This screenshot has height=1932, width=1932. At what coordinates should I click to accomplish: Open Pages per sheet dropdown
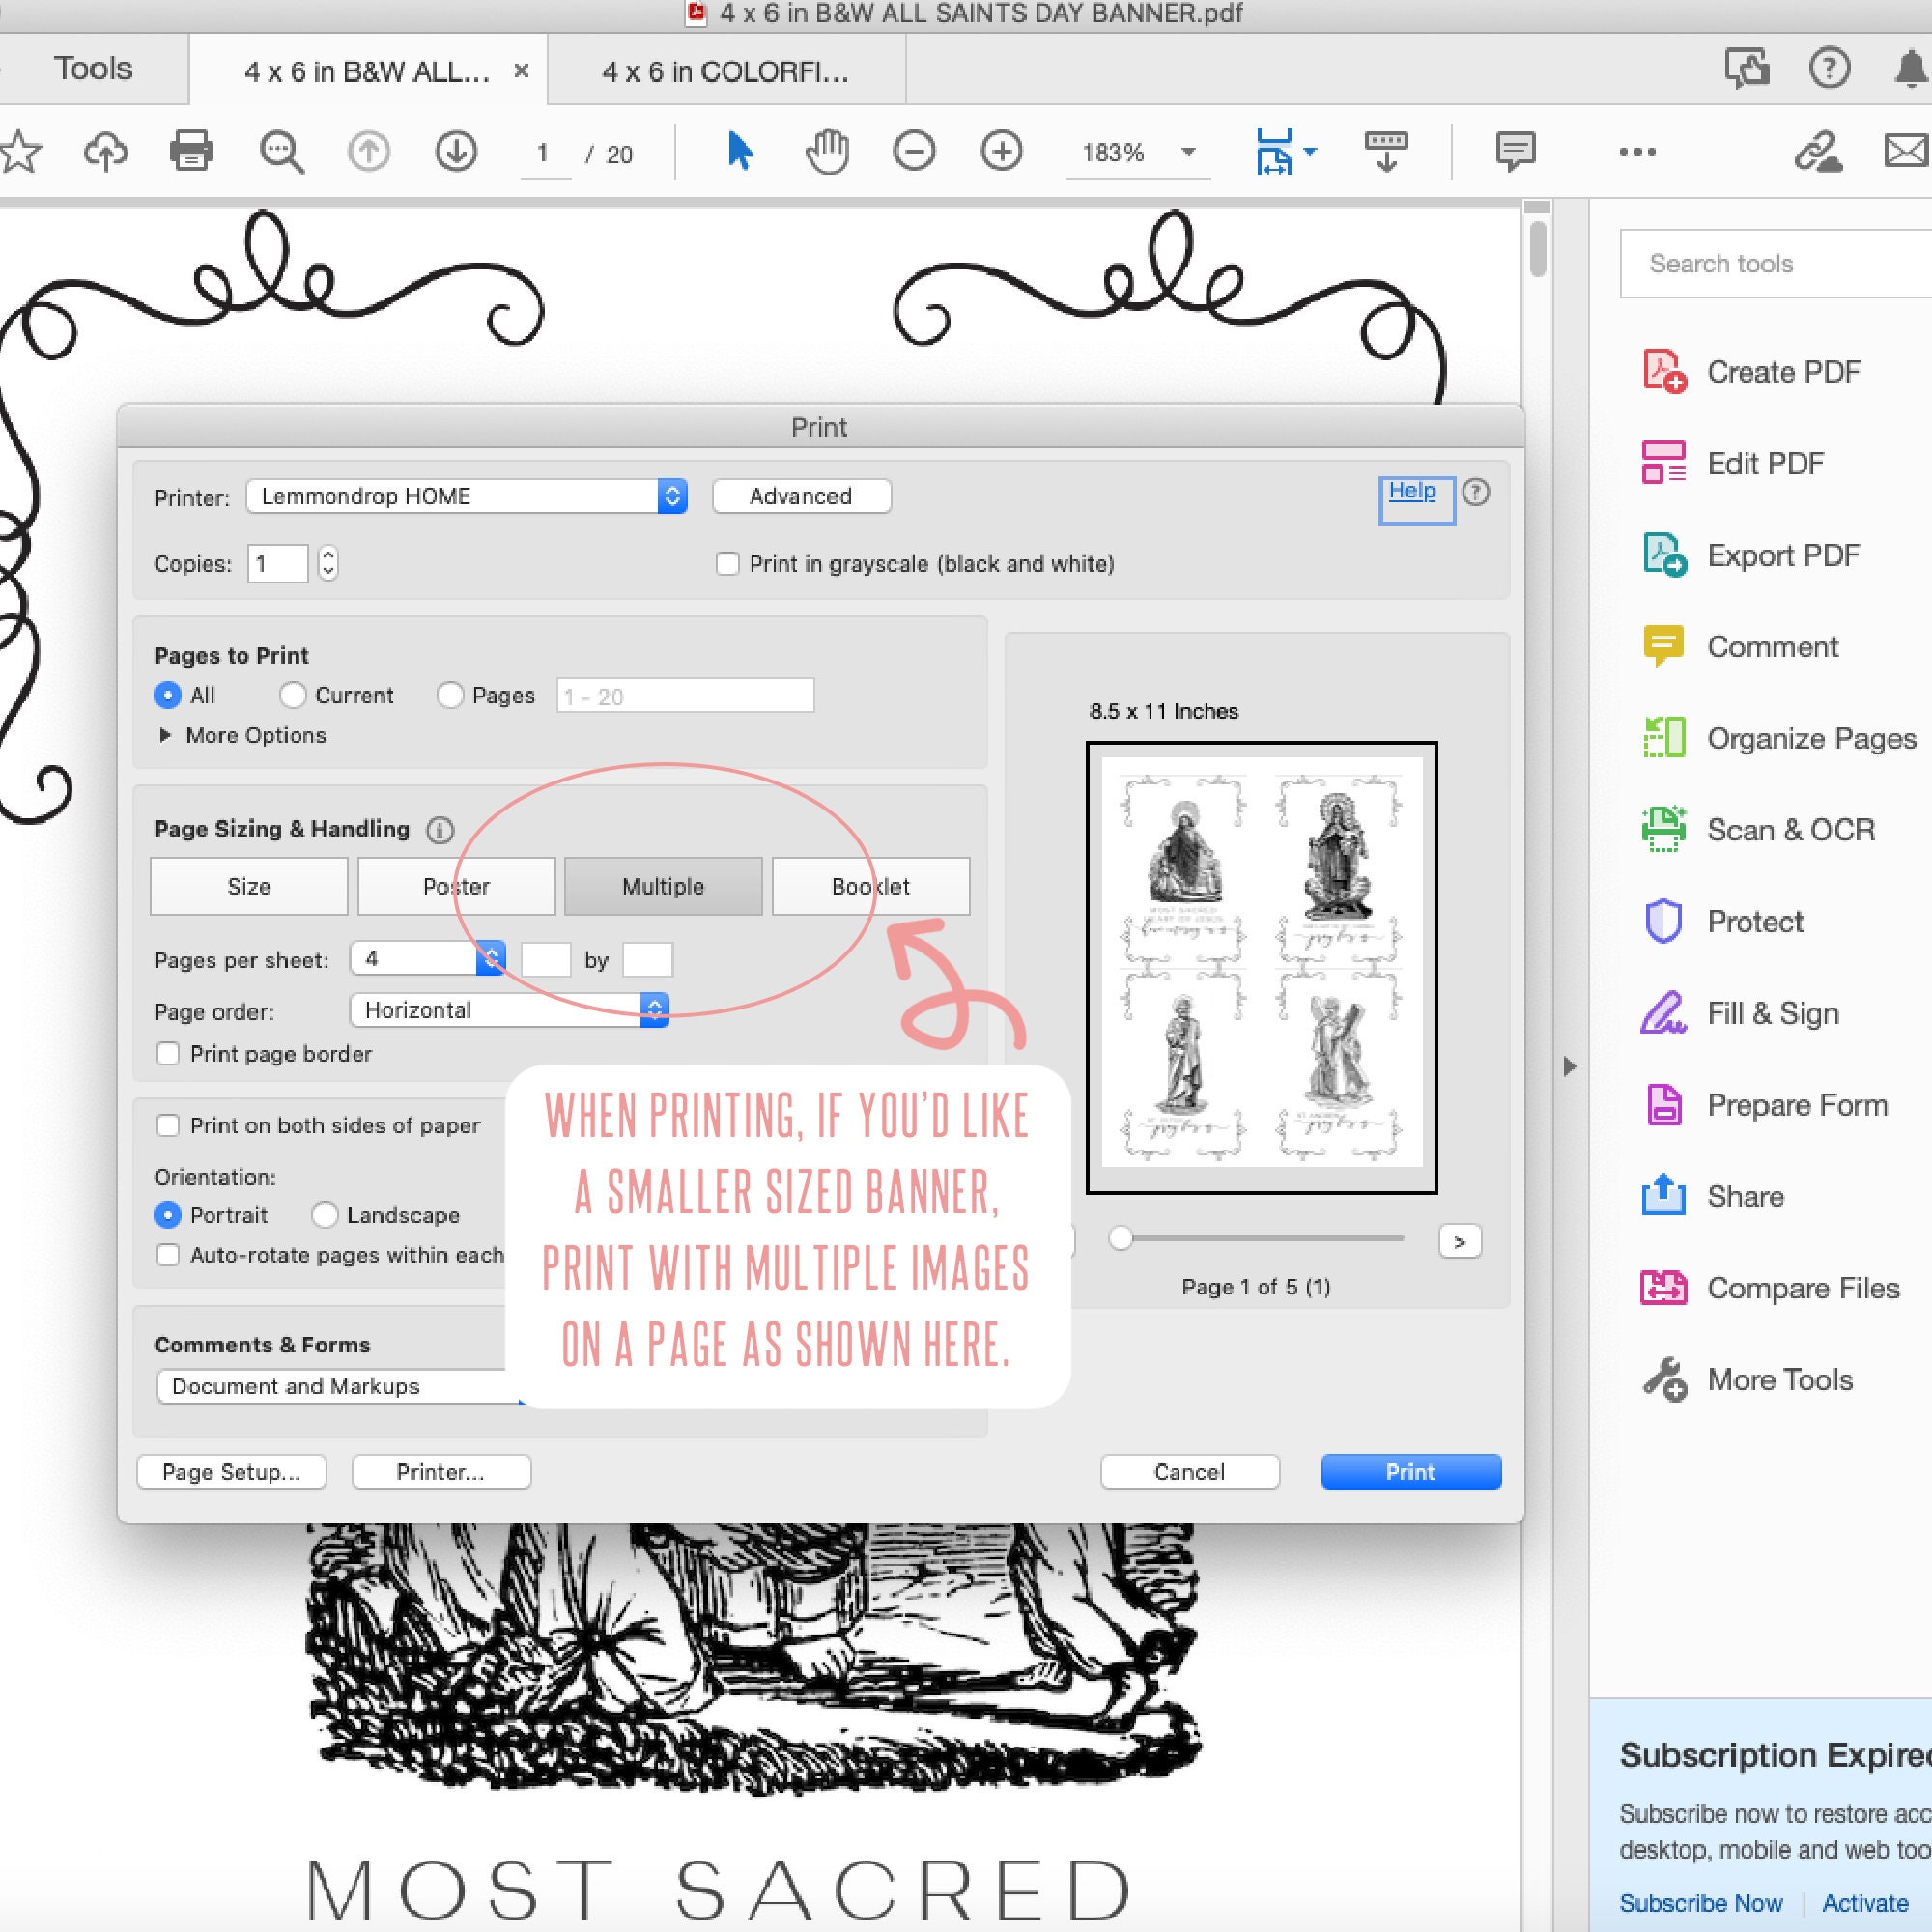(428, 959)
